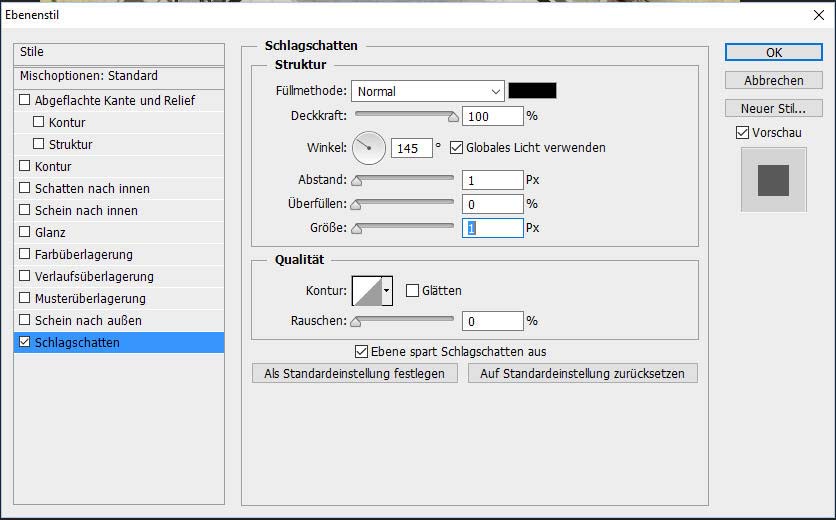Enable the Glätten checkbox
Screen dimensions: 836x520
412,291
